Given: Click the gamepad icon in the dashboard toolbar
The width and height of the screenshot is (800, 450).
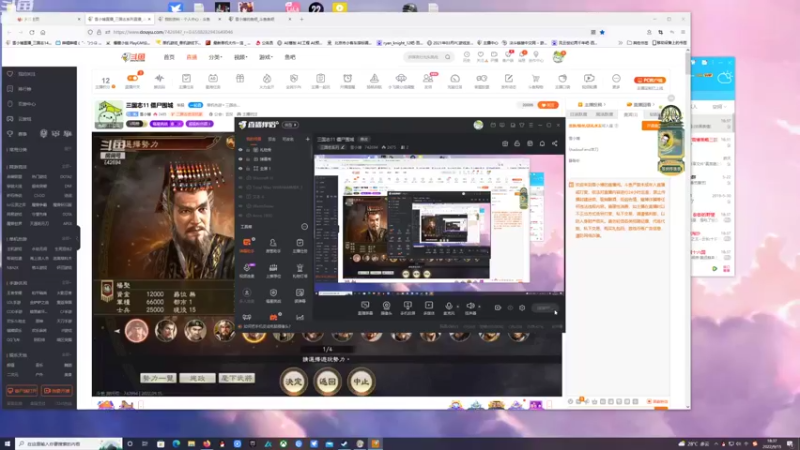Looking at the screenshot, I should point(482,80).
